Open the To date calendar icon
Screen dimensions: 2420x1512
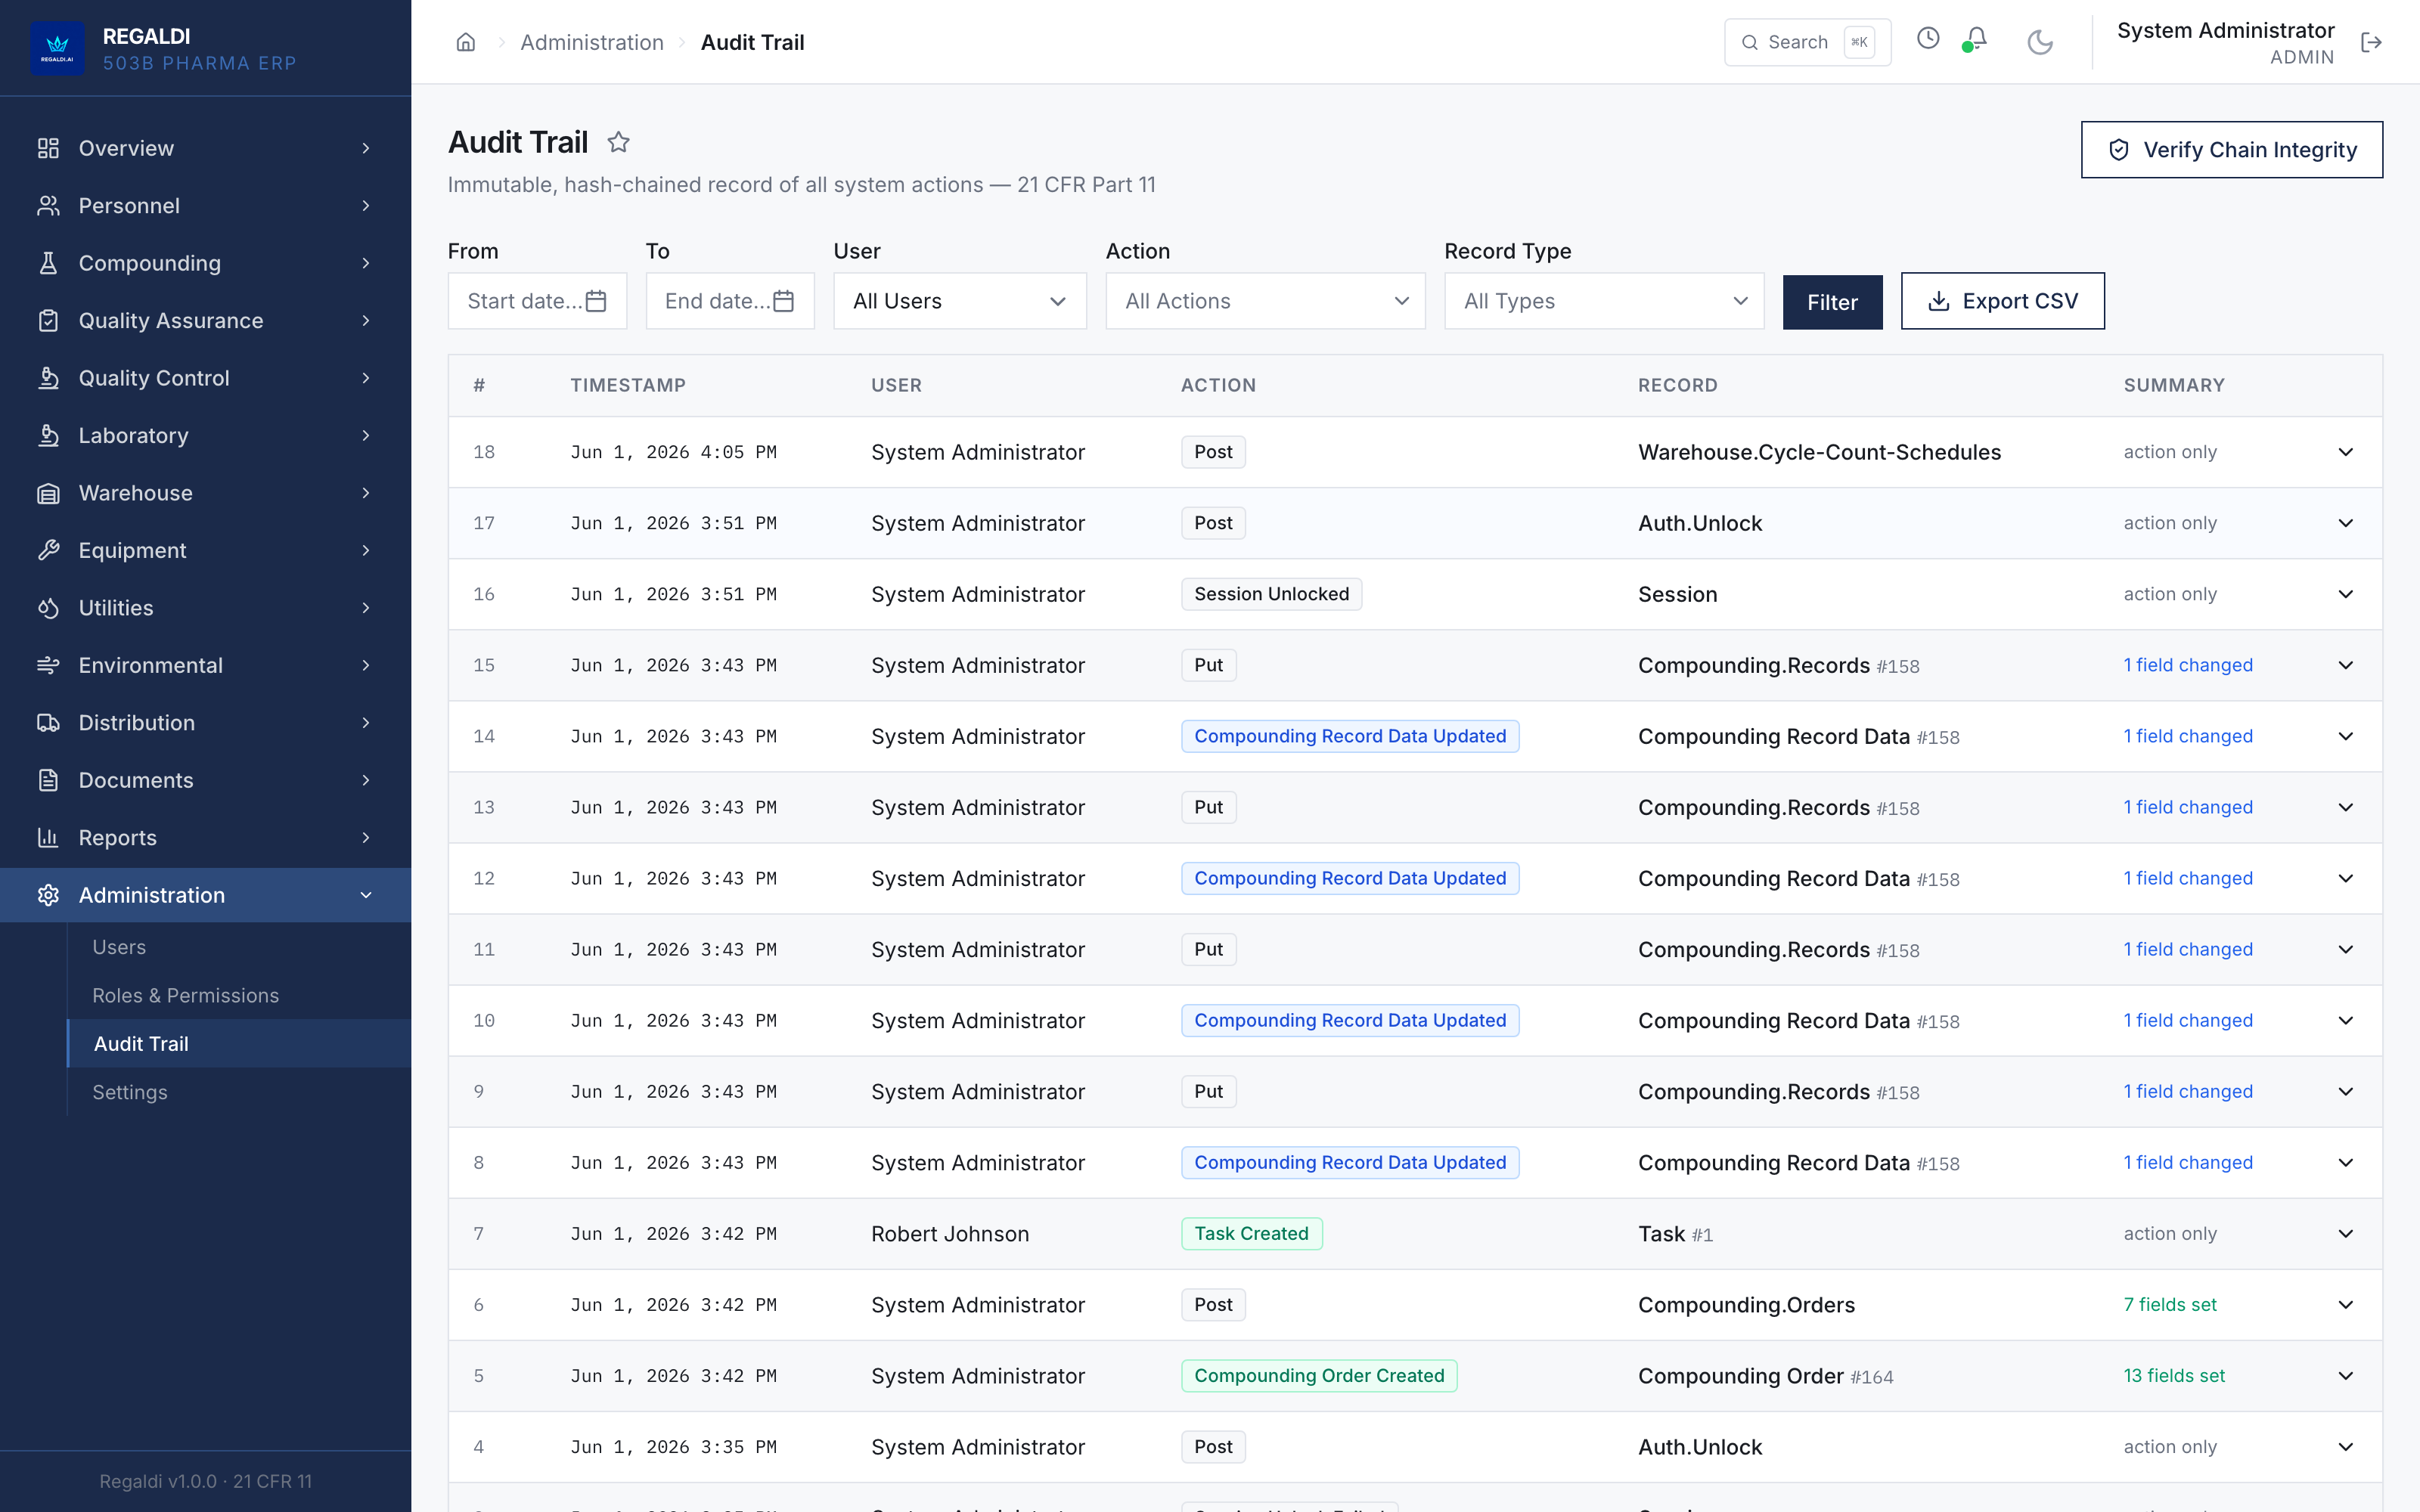click(x=784, y=301)
